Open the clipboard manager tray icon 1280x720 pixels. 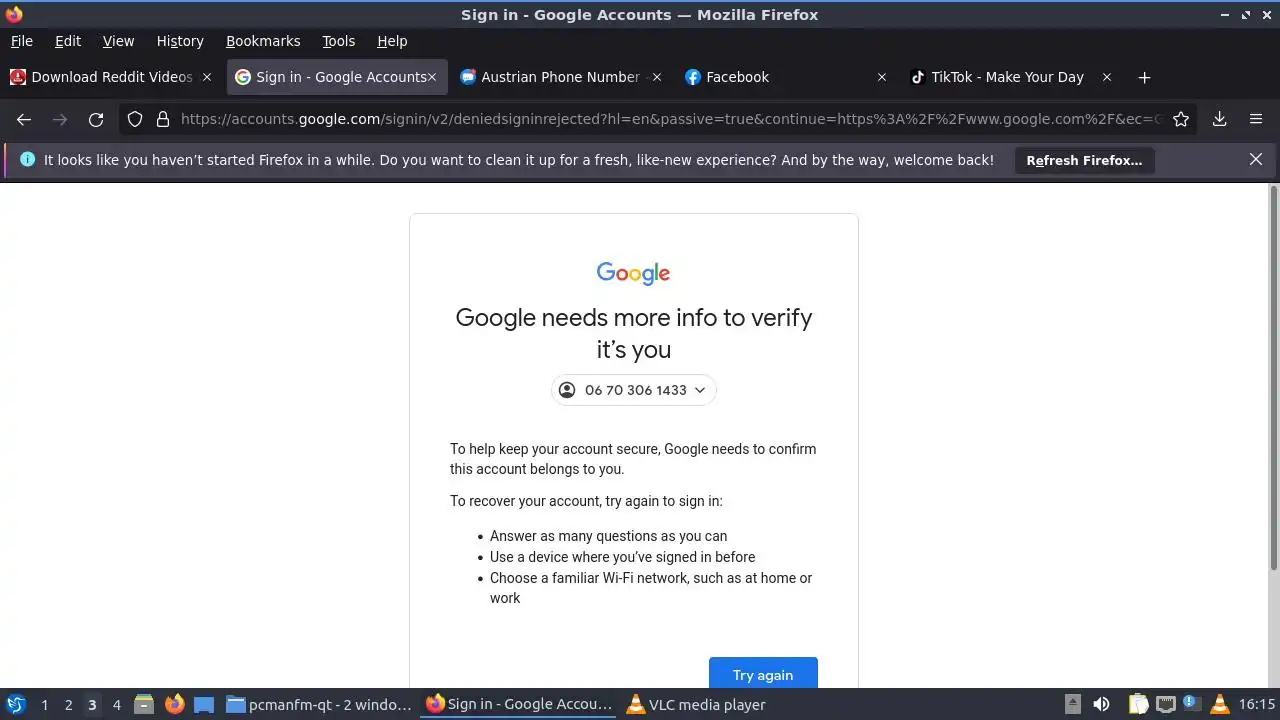(1138, 704)
